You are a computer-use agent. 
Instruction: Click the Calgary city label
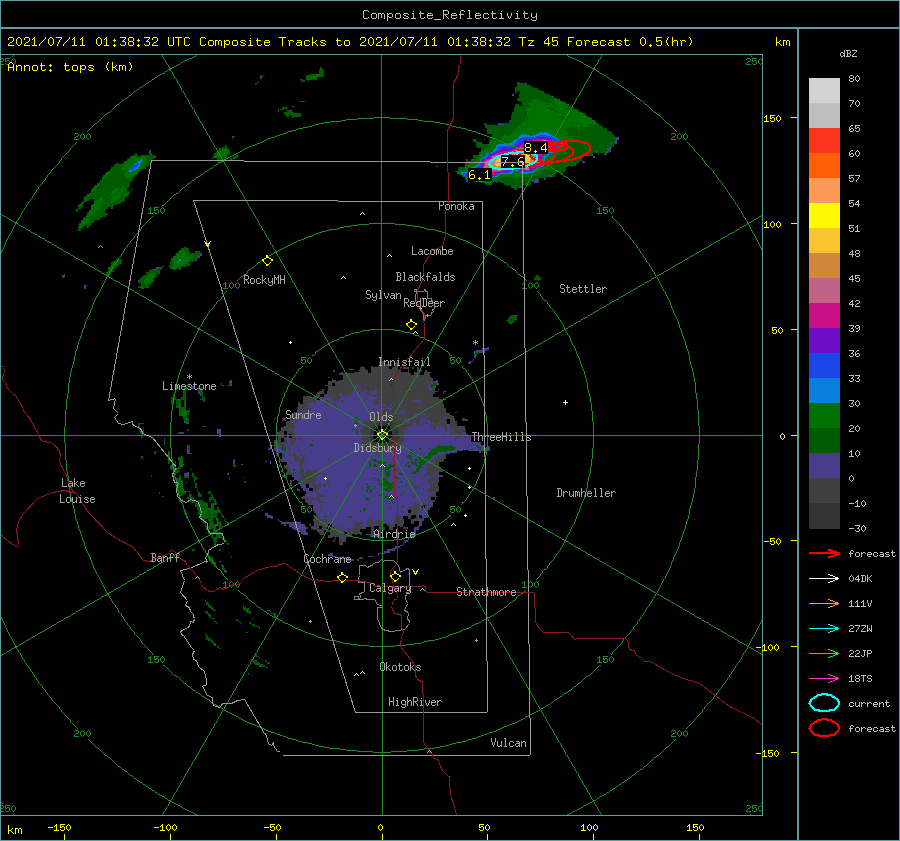390,588
